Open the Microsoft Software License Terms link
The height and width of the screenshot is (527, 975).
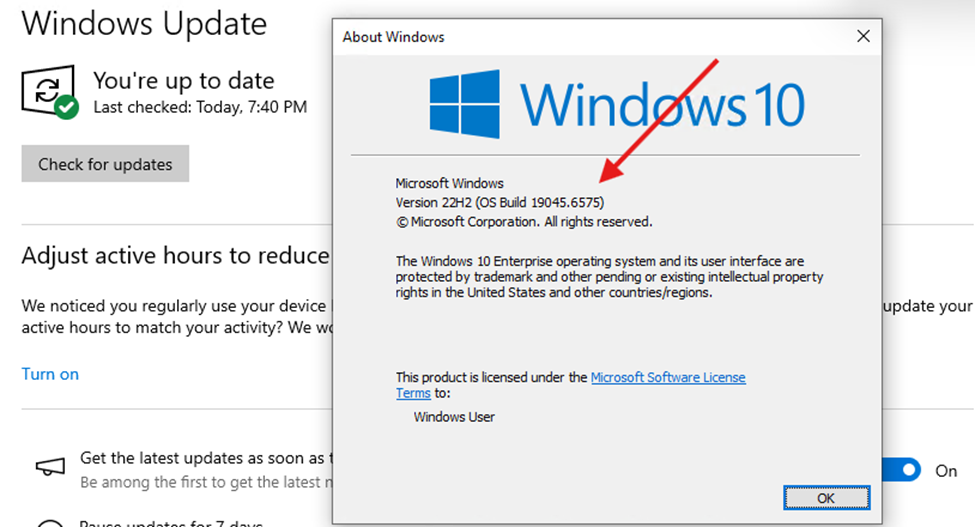coord(667,377)
